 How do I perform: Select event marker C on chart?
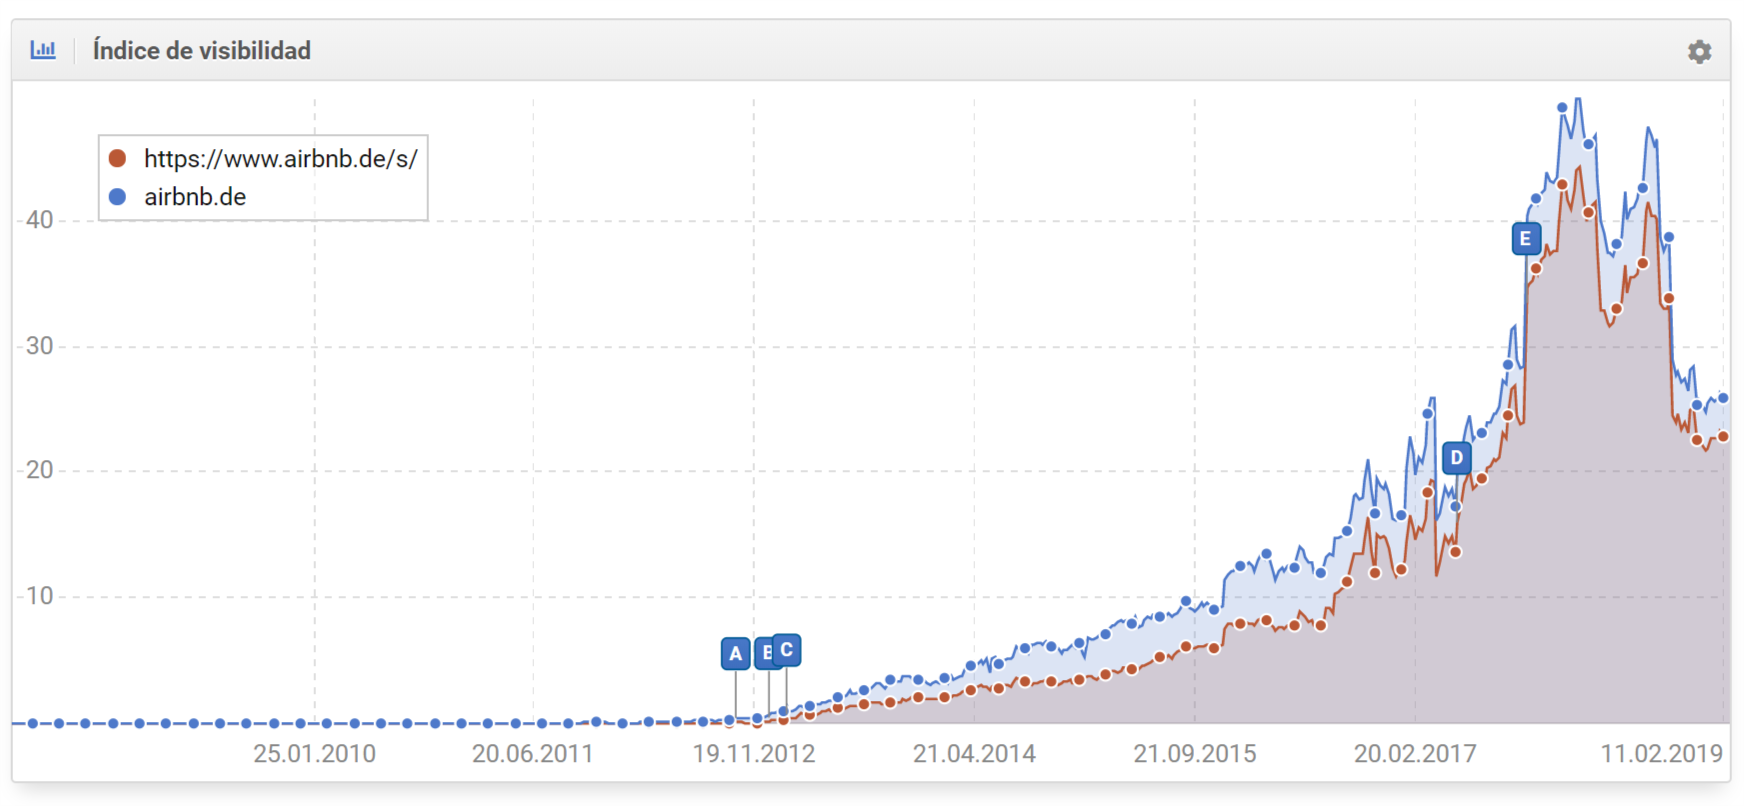(x=787, y=650)
